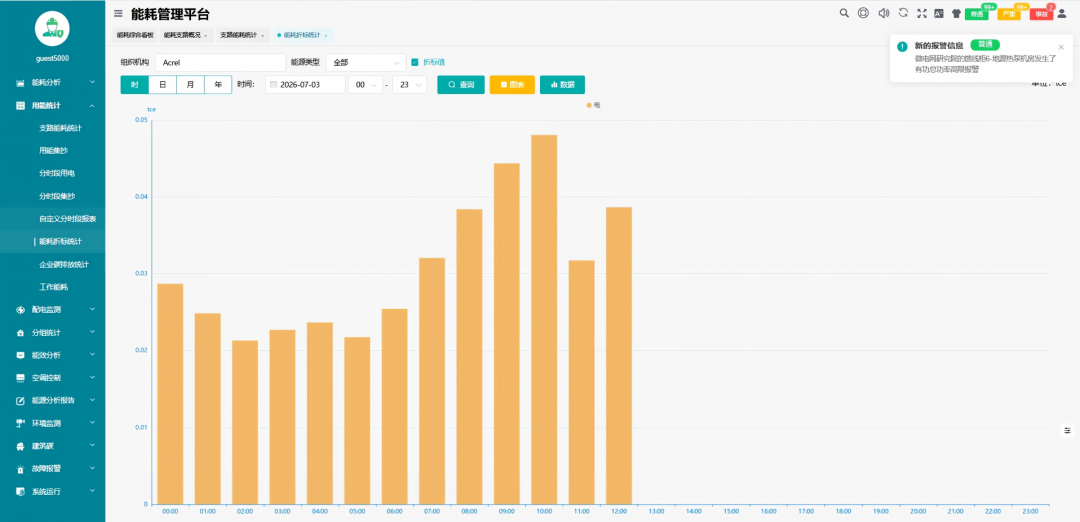The image size is (1080, 522).
Task: Click the 能效分析 sidebar icon
Action: [20, 355]
